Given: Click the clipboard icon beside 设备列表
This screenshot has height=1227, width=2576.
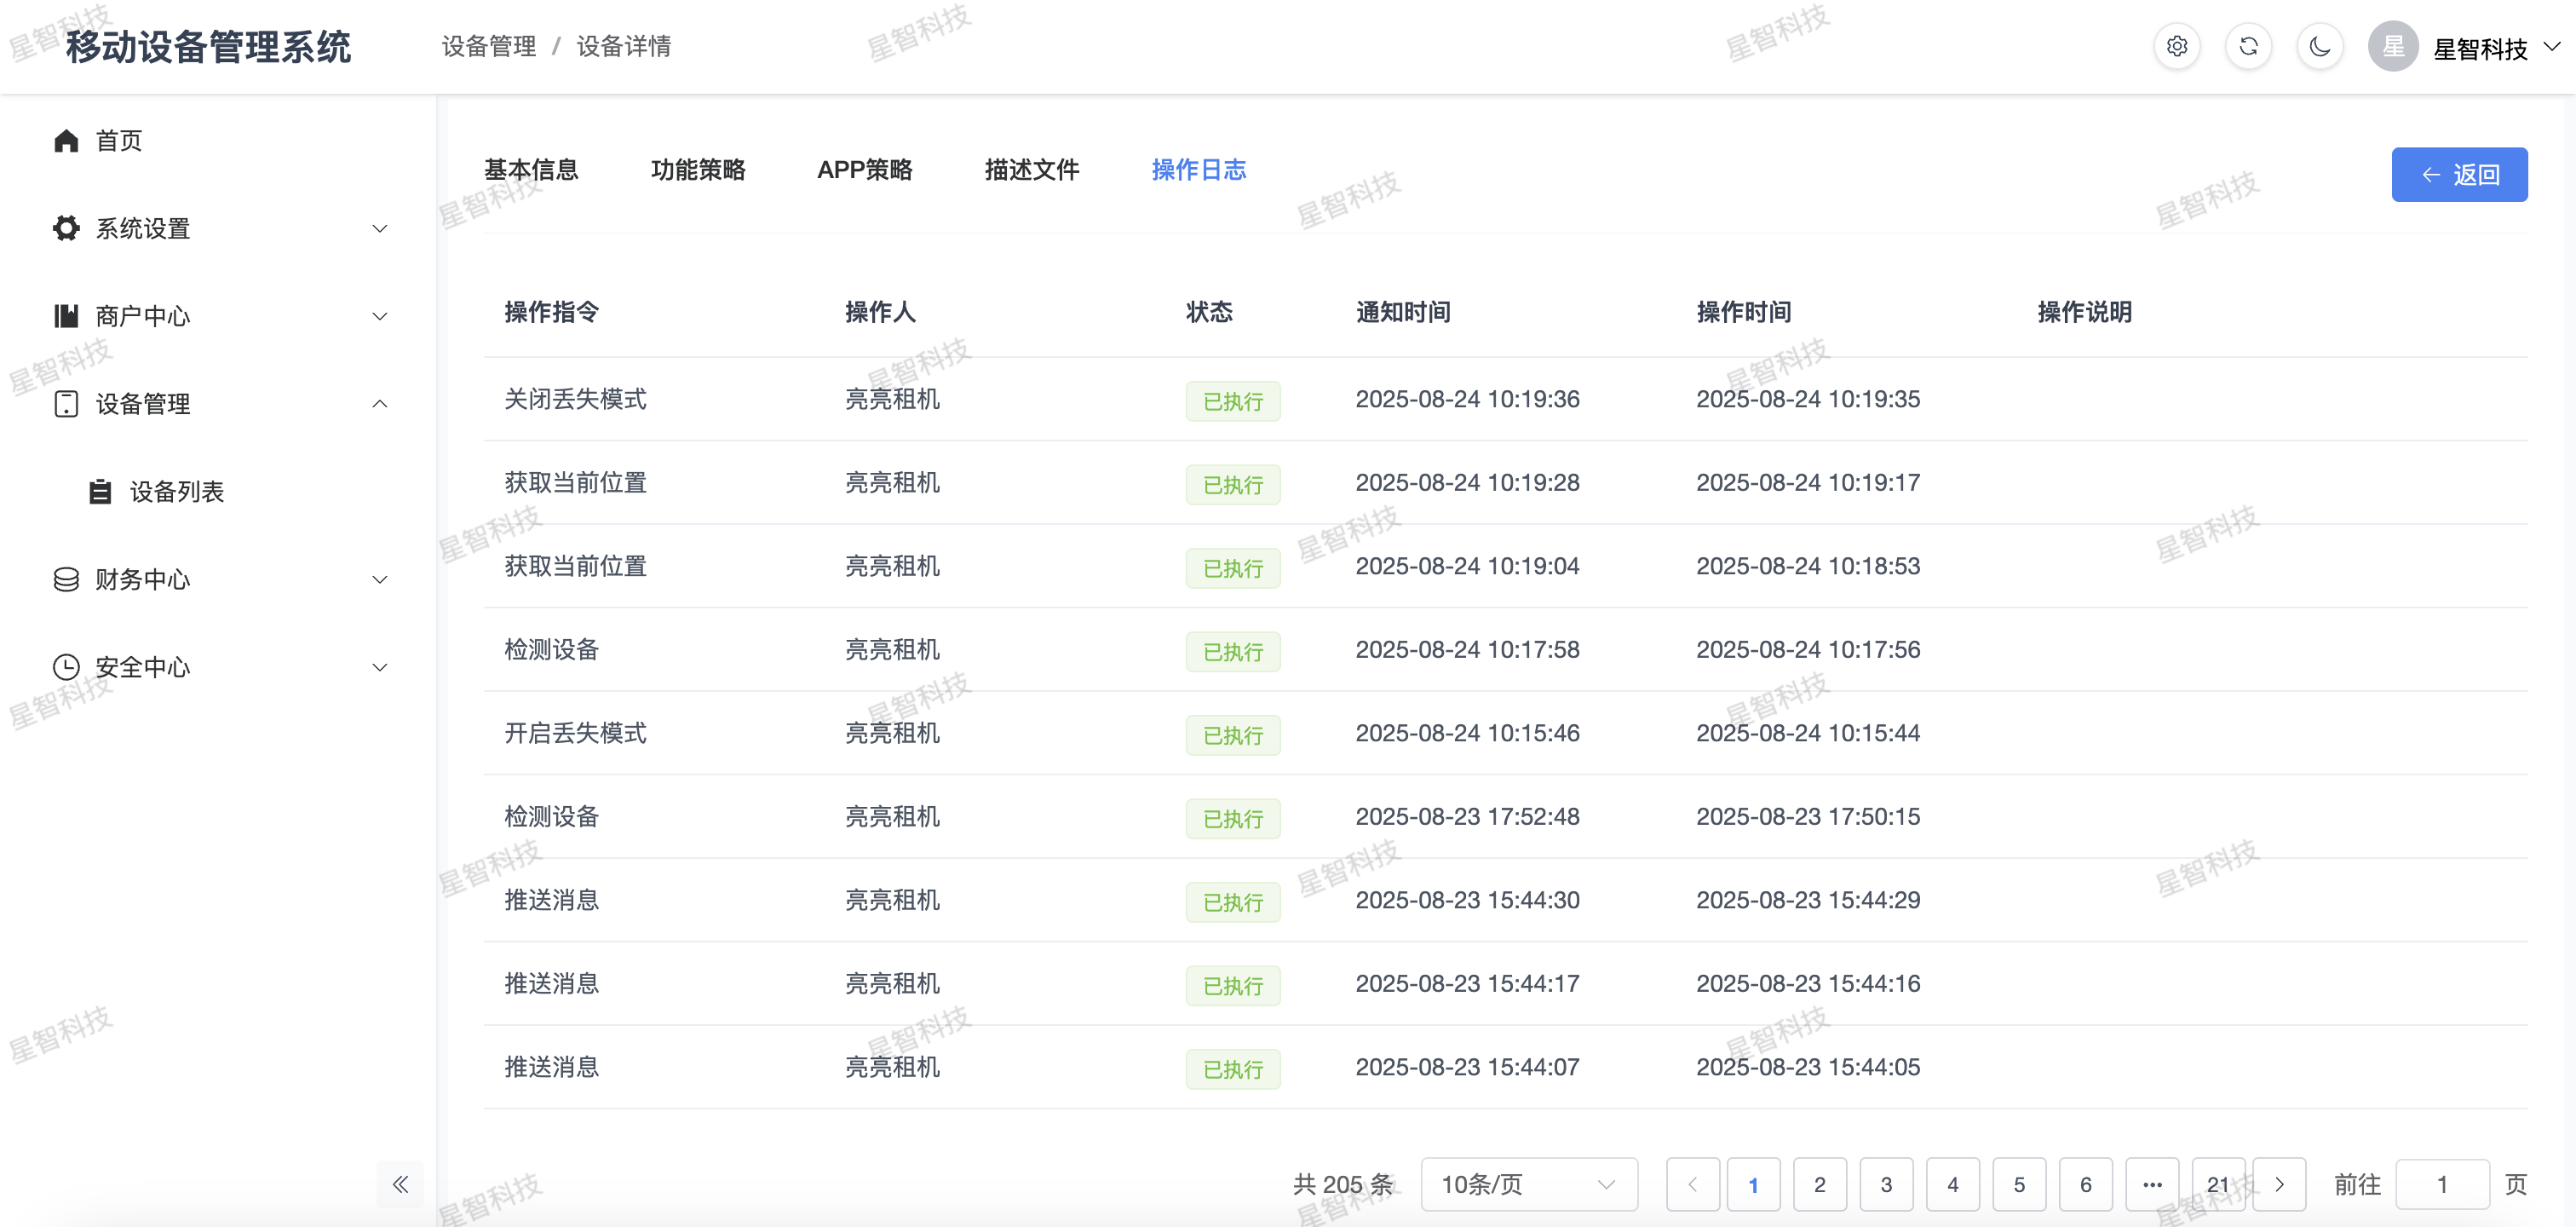Looking at the screenshot, I should click(100, 492).
